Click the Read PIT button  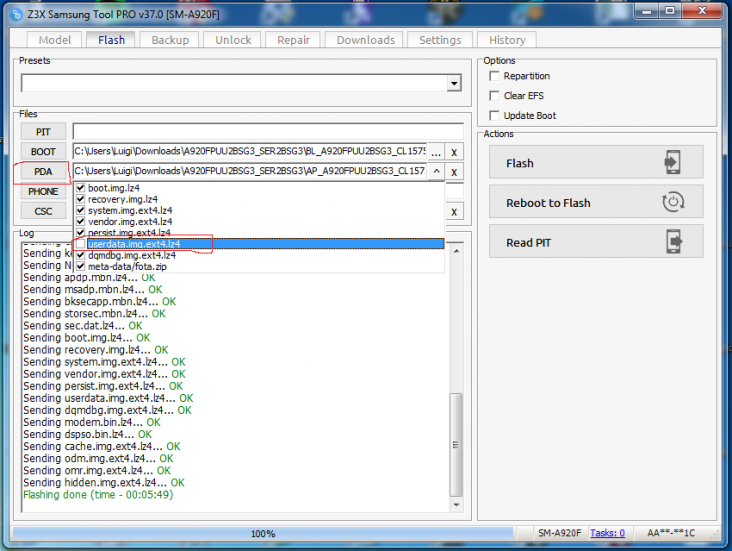click(596, 242)
